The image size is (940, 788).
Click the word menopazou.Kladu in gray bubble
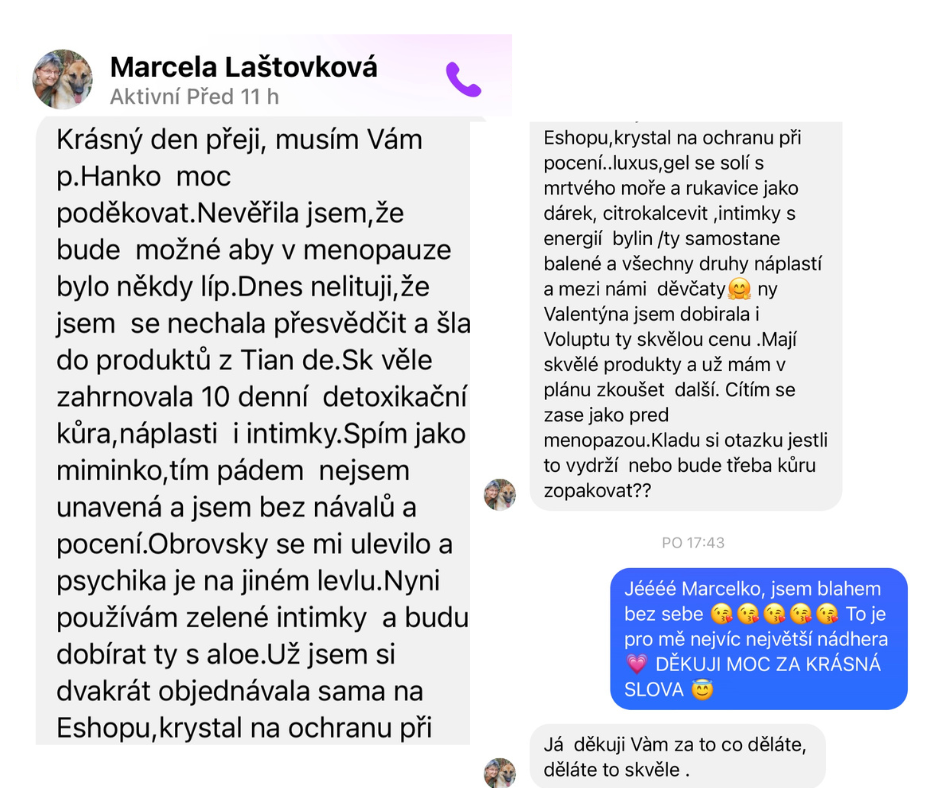[x=622, y=440]
